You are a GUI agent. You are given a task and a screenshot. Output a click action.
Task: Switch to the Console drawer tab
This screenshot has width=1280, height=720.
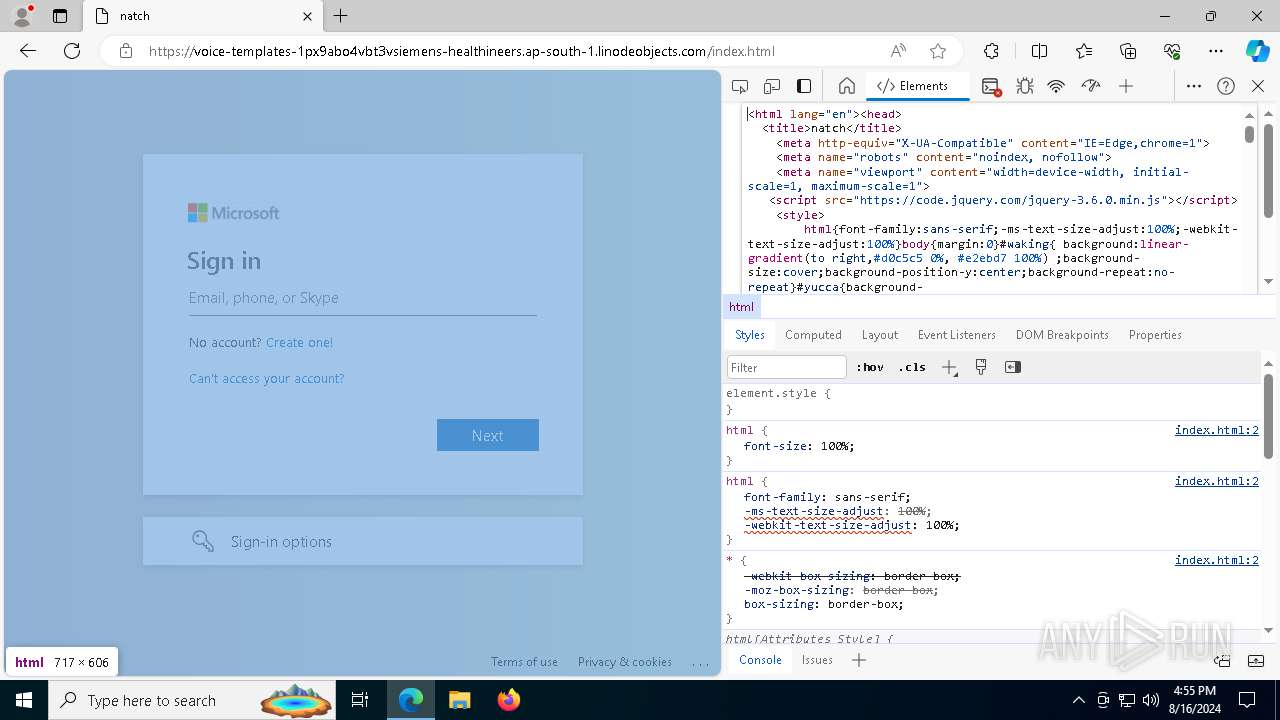click(x=760, y=660)
